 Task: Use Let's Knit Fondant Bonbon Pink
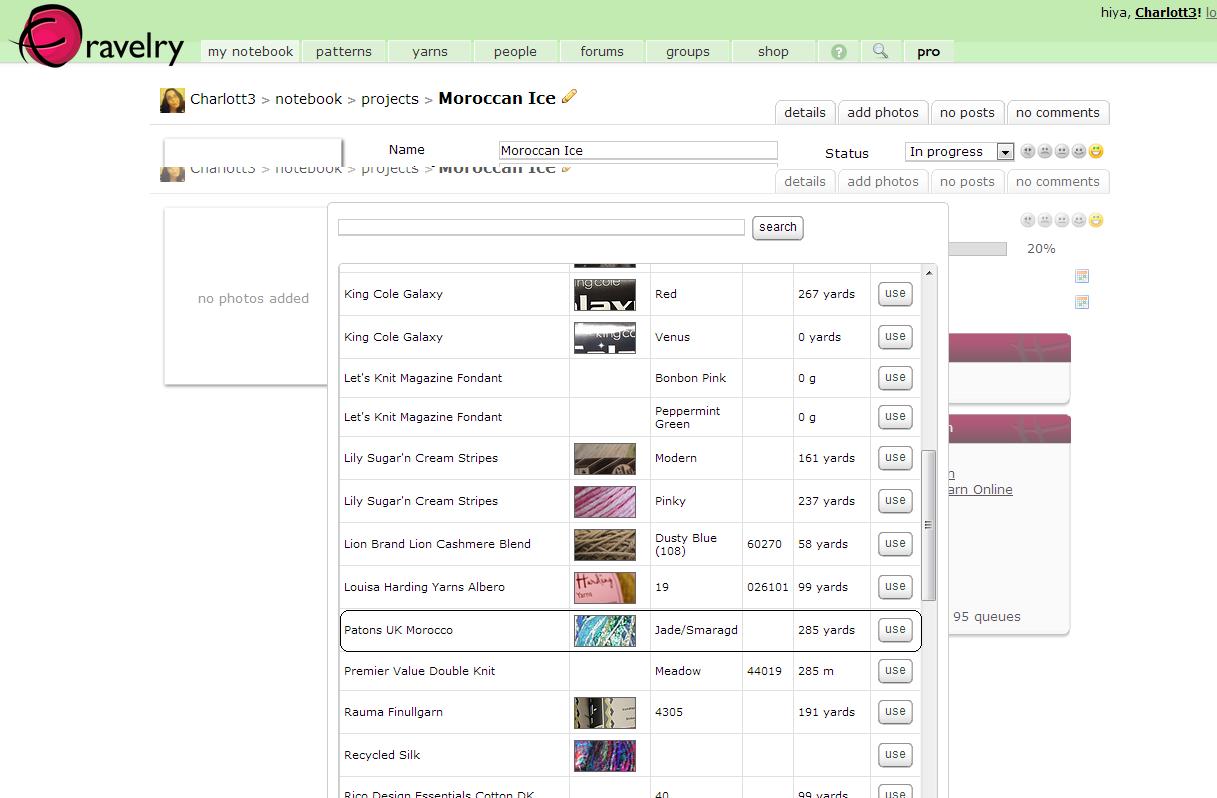[895, 378]
